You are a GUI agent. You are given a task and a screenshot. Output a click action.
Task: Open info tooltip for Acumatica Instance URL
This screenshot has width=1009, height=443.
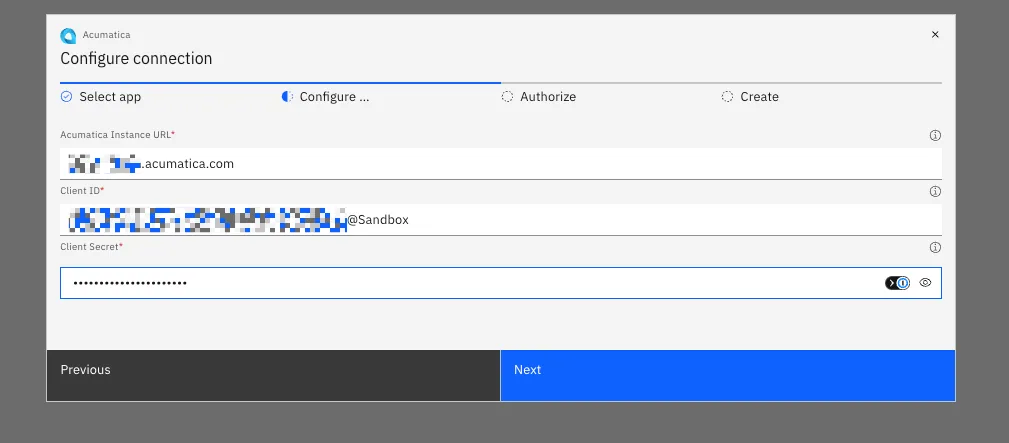[936, 135]
